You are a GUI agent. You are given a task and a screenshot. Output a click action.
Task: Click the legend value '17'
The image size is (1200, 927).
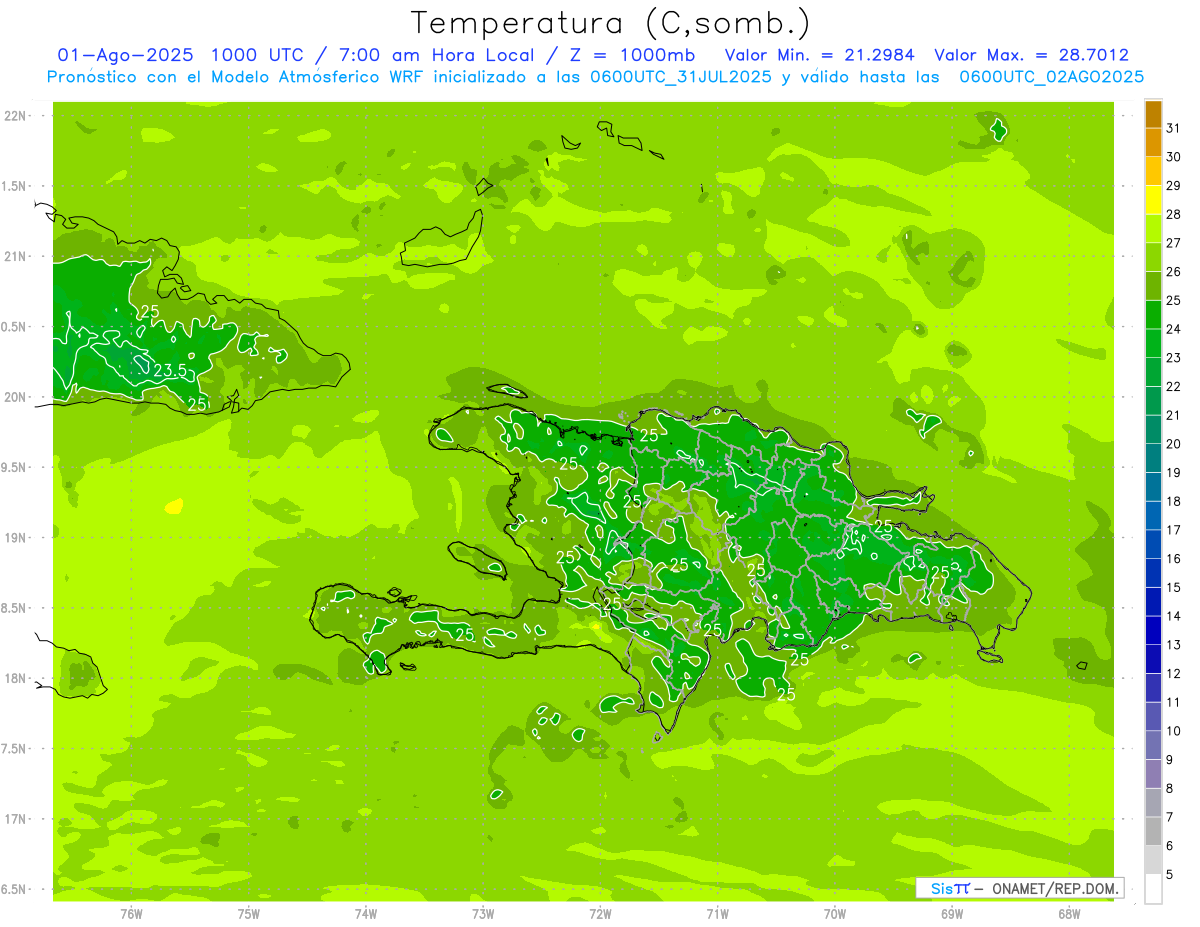(x=1174, y=530)
